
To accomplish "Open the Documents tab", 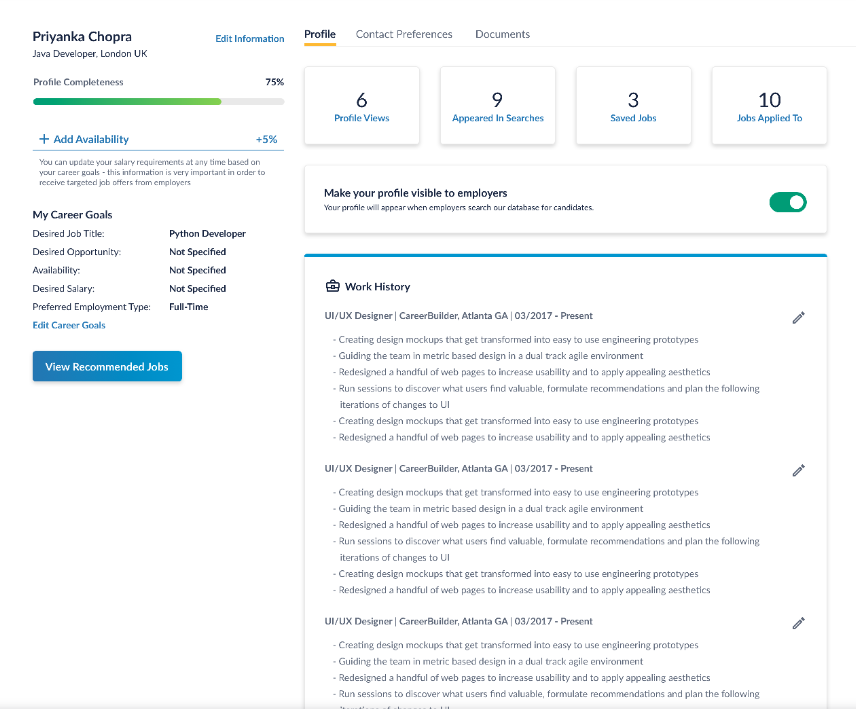I will (502, 34).
